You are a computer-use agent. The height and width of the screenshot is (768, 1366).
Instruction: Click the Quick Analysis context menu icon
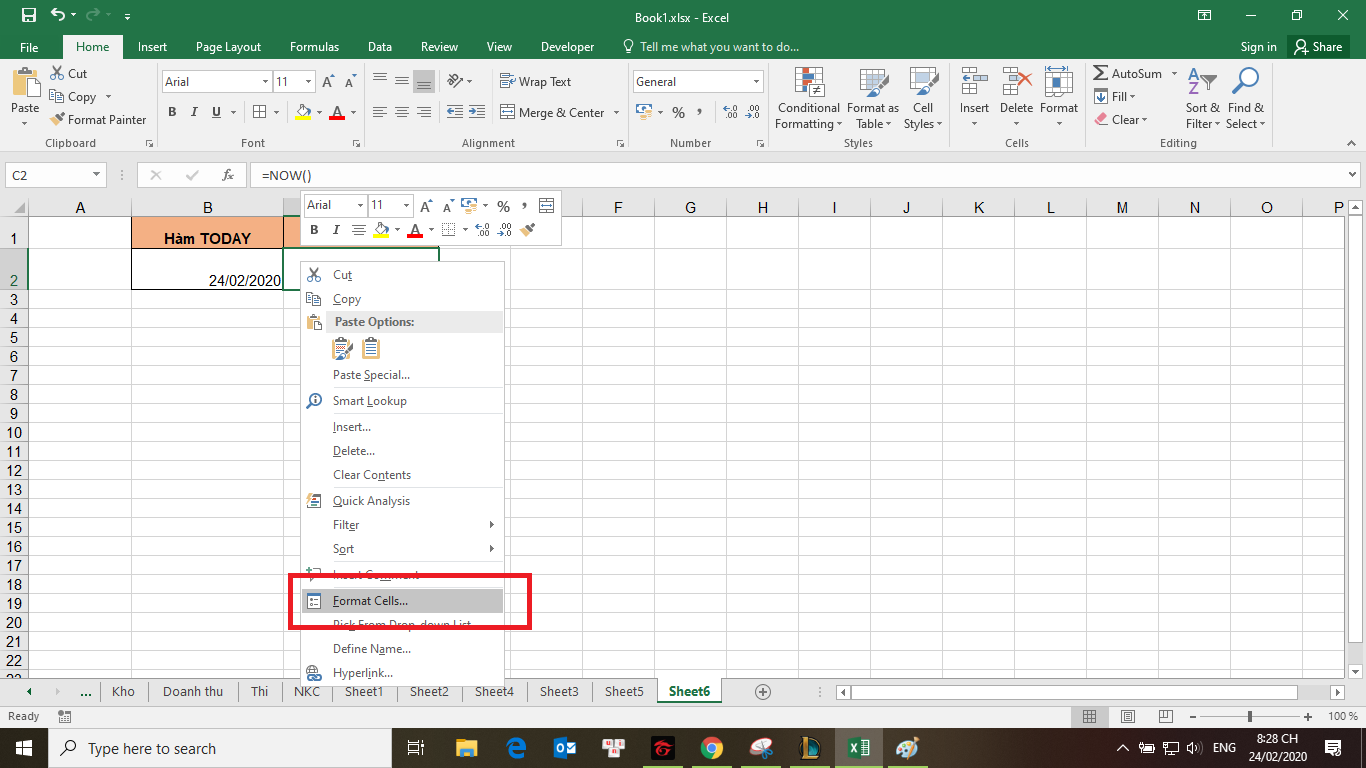tap(314, 501)
